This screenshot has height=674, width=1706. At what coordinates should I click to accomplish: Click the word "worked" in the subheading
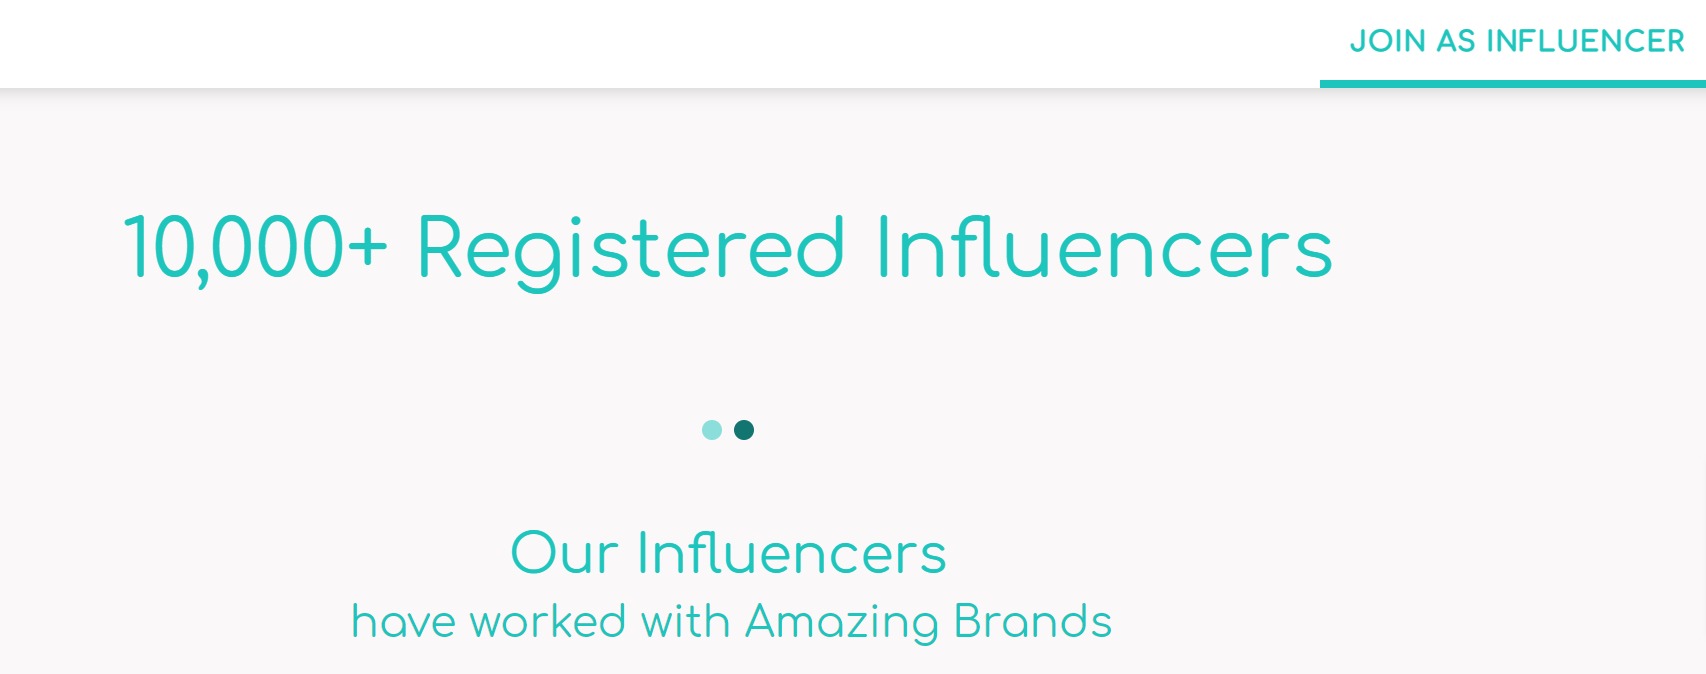pos(548,622)
